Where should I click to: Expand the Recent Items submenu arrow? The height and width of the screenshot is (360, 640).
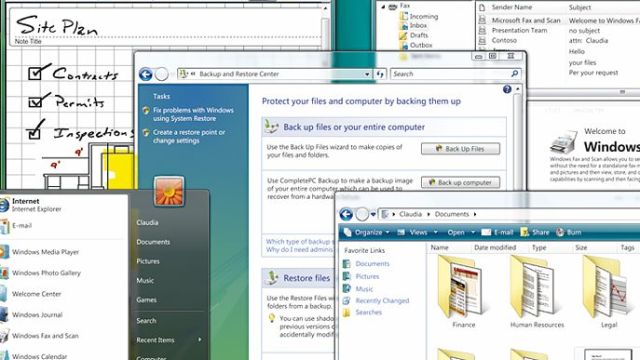pos(200,340)
